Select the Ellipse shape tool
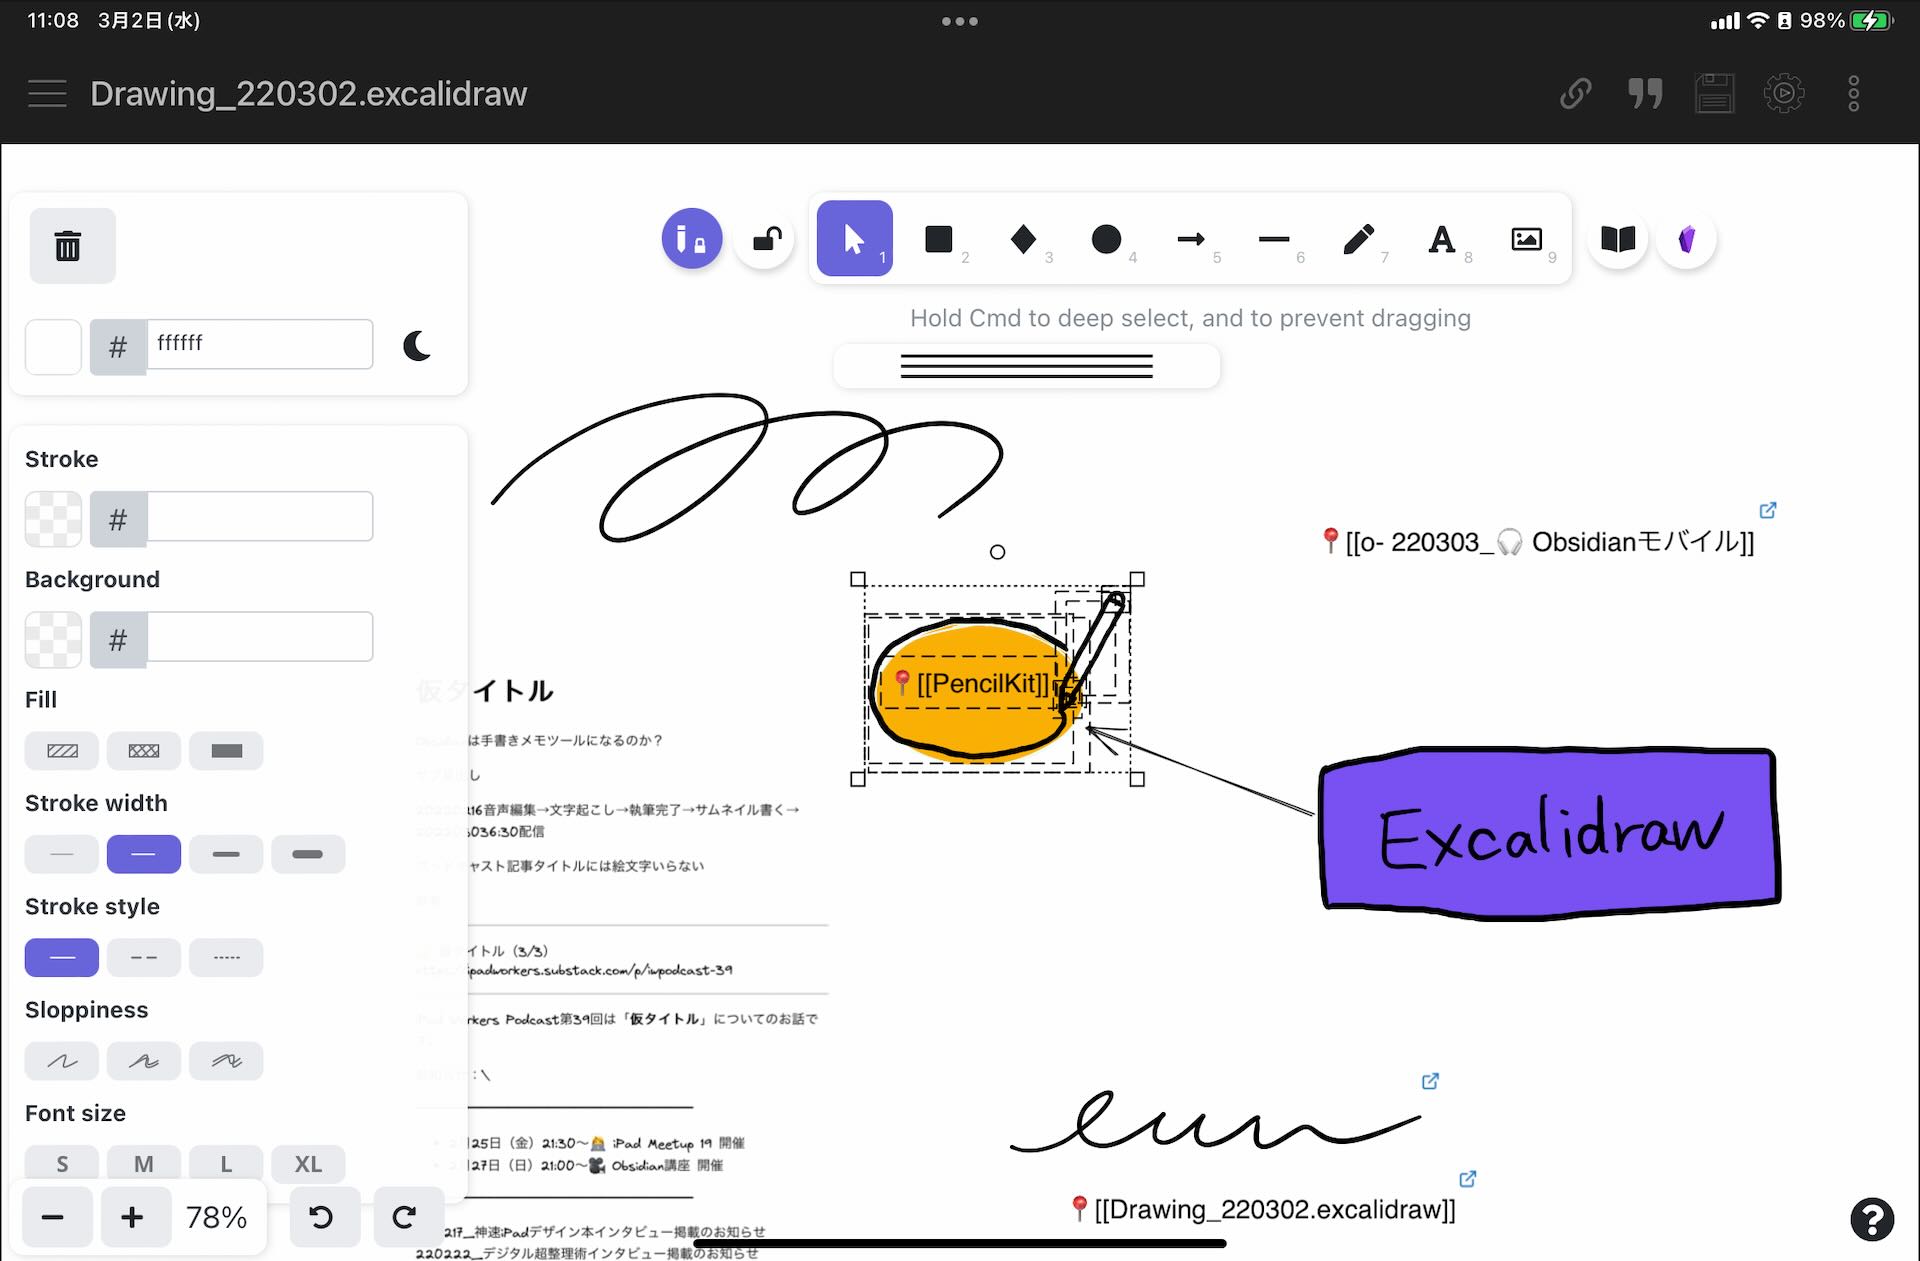The height and width of the screenshot is (1261, 1920). 1106,239
